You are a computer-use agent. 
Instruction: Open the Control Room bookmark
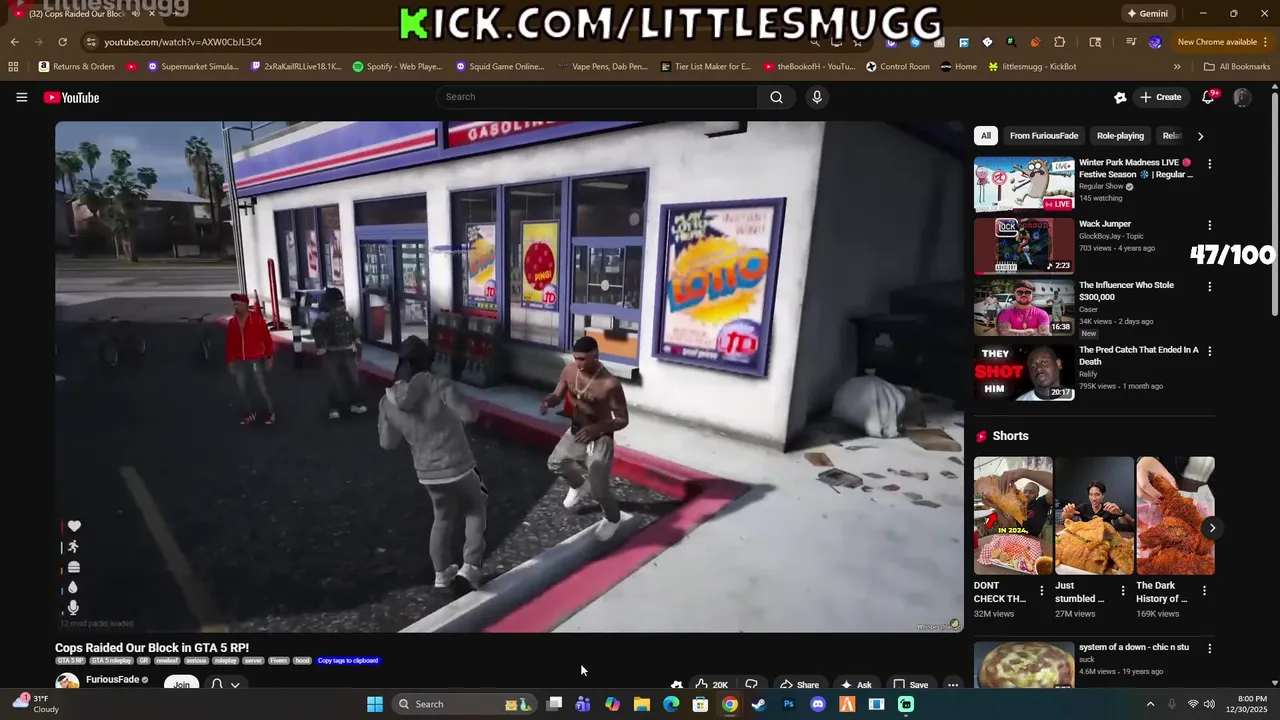pyautogui.click(x=898, y=67)
